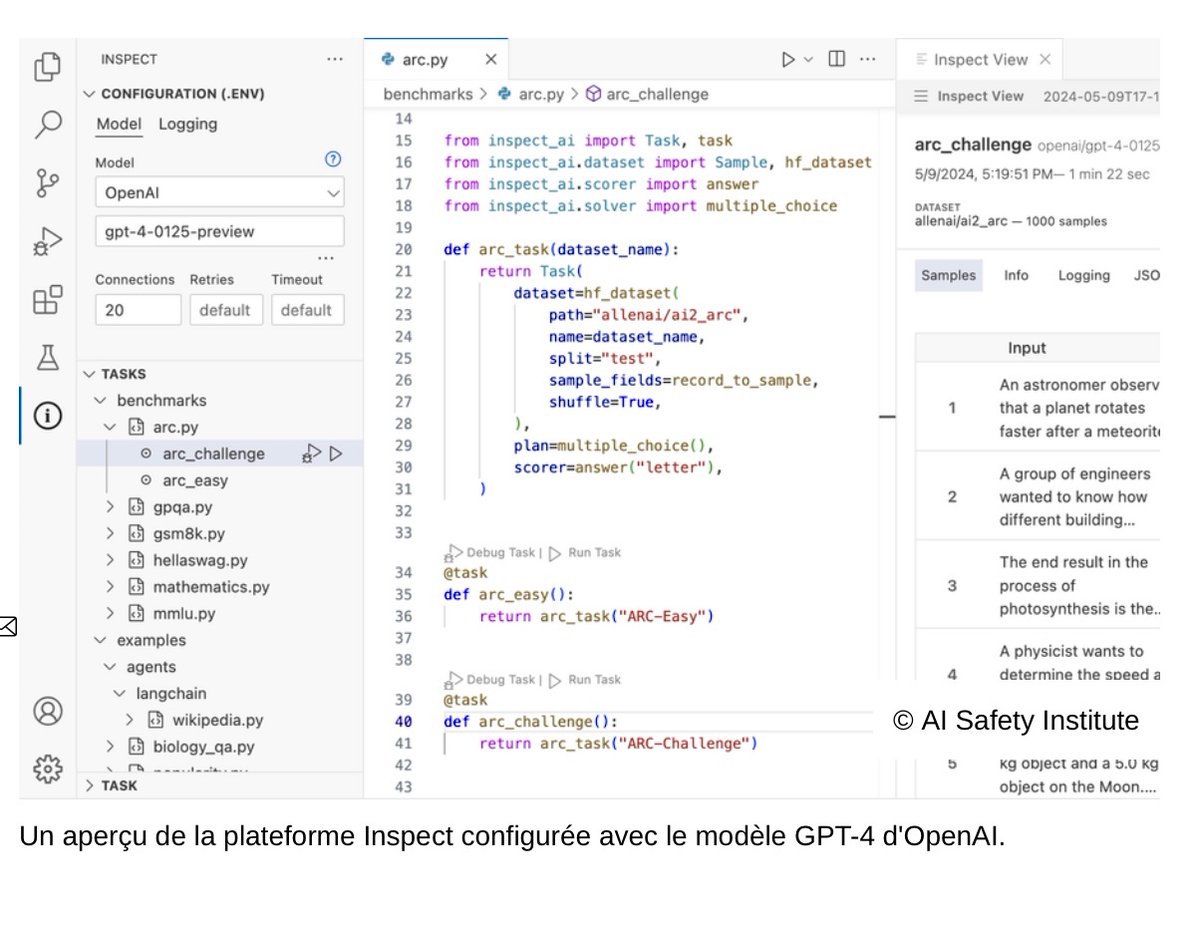The image size is (1200, 926).
Task: Open sample 2 about group of engineers
Action: [x=1038, y=497]
